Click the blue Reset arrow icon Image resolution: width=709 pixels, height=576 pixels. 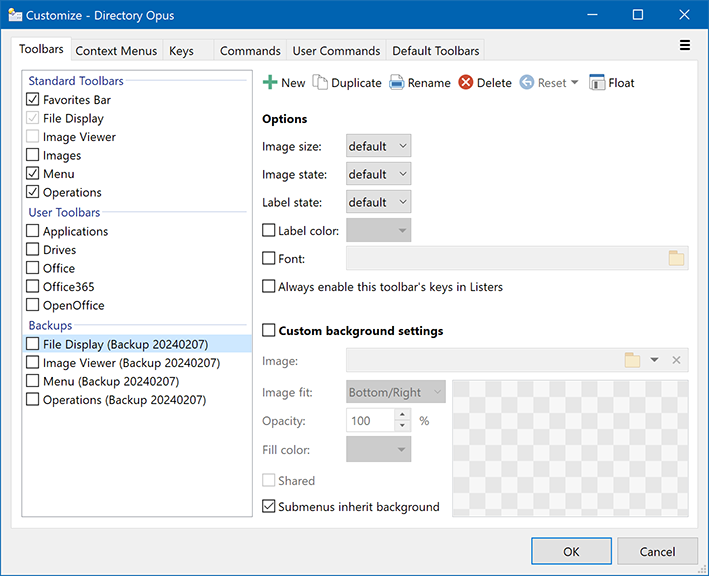pos(527,83)
